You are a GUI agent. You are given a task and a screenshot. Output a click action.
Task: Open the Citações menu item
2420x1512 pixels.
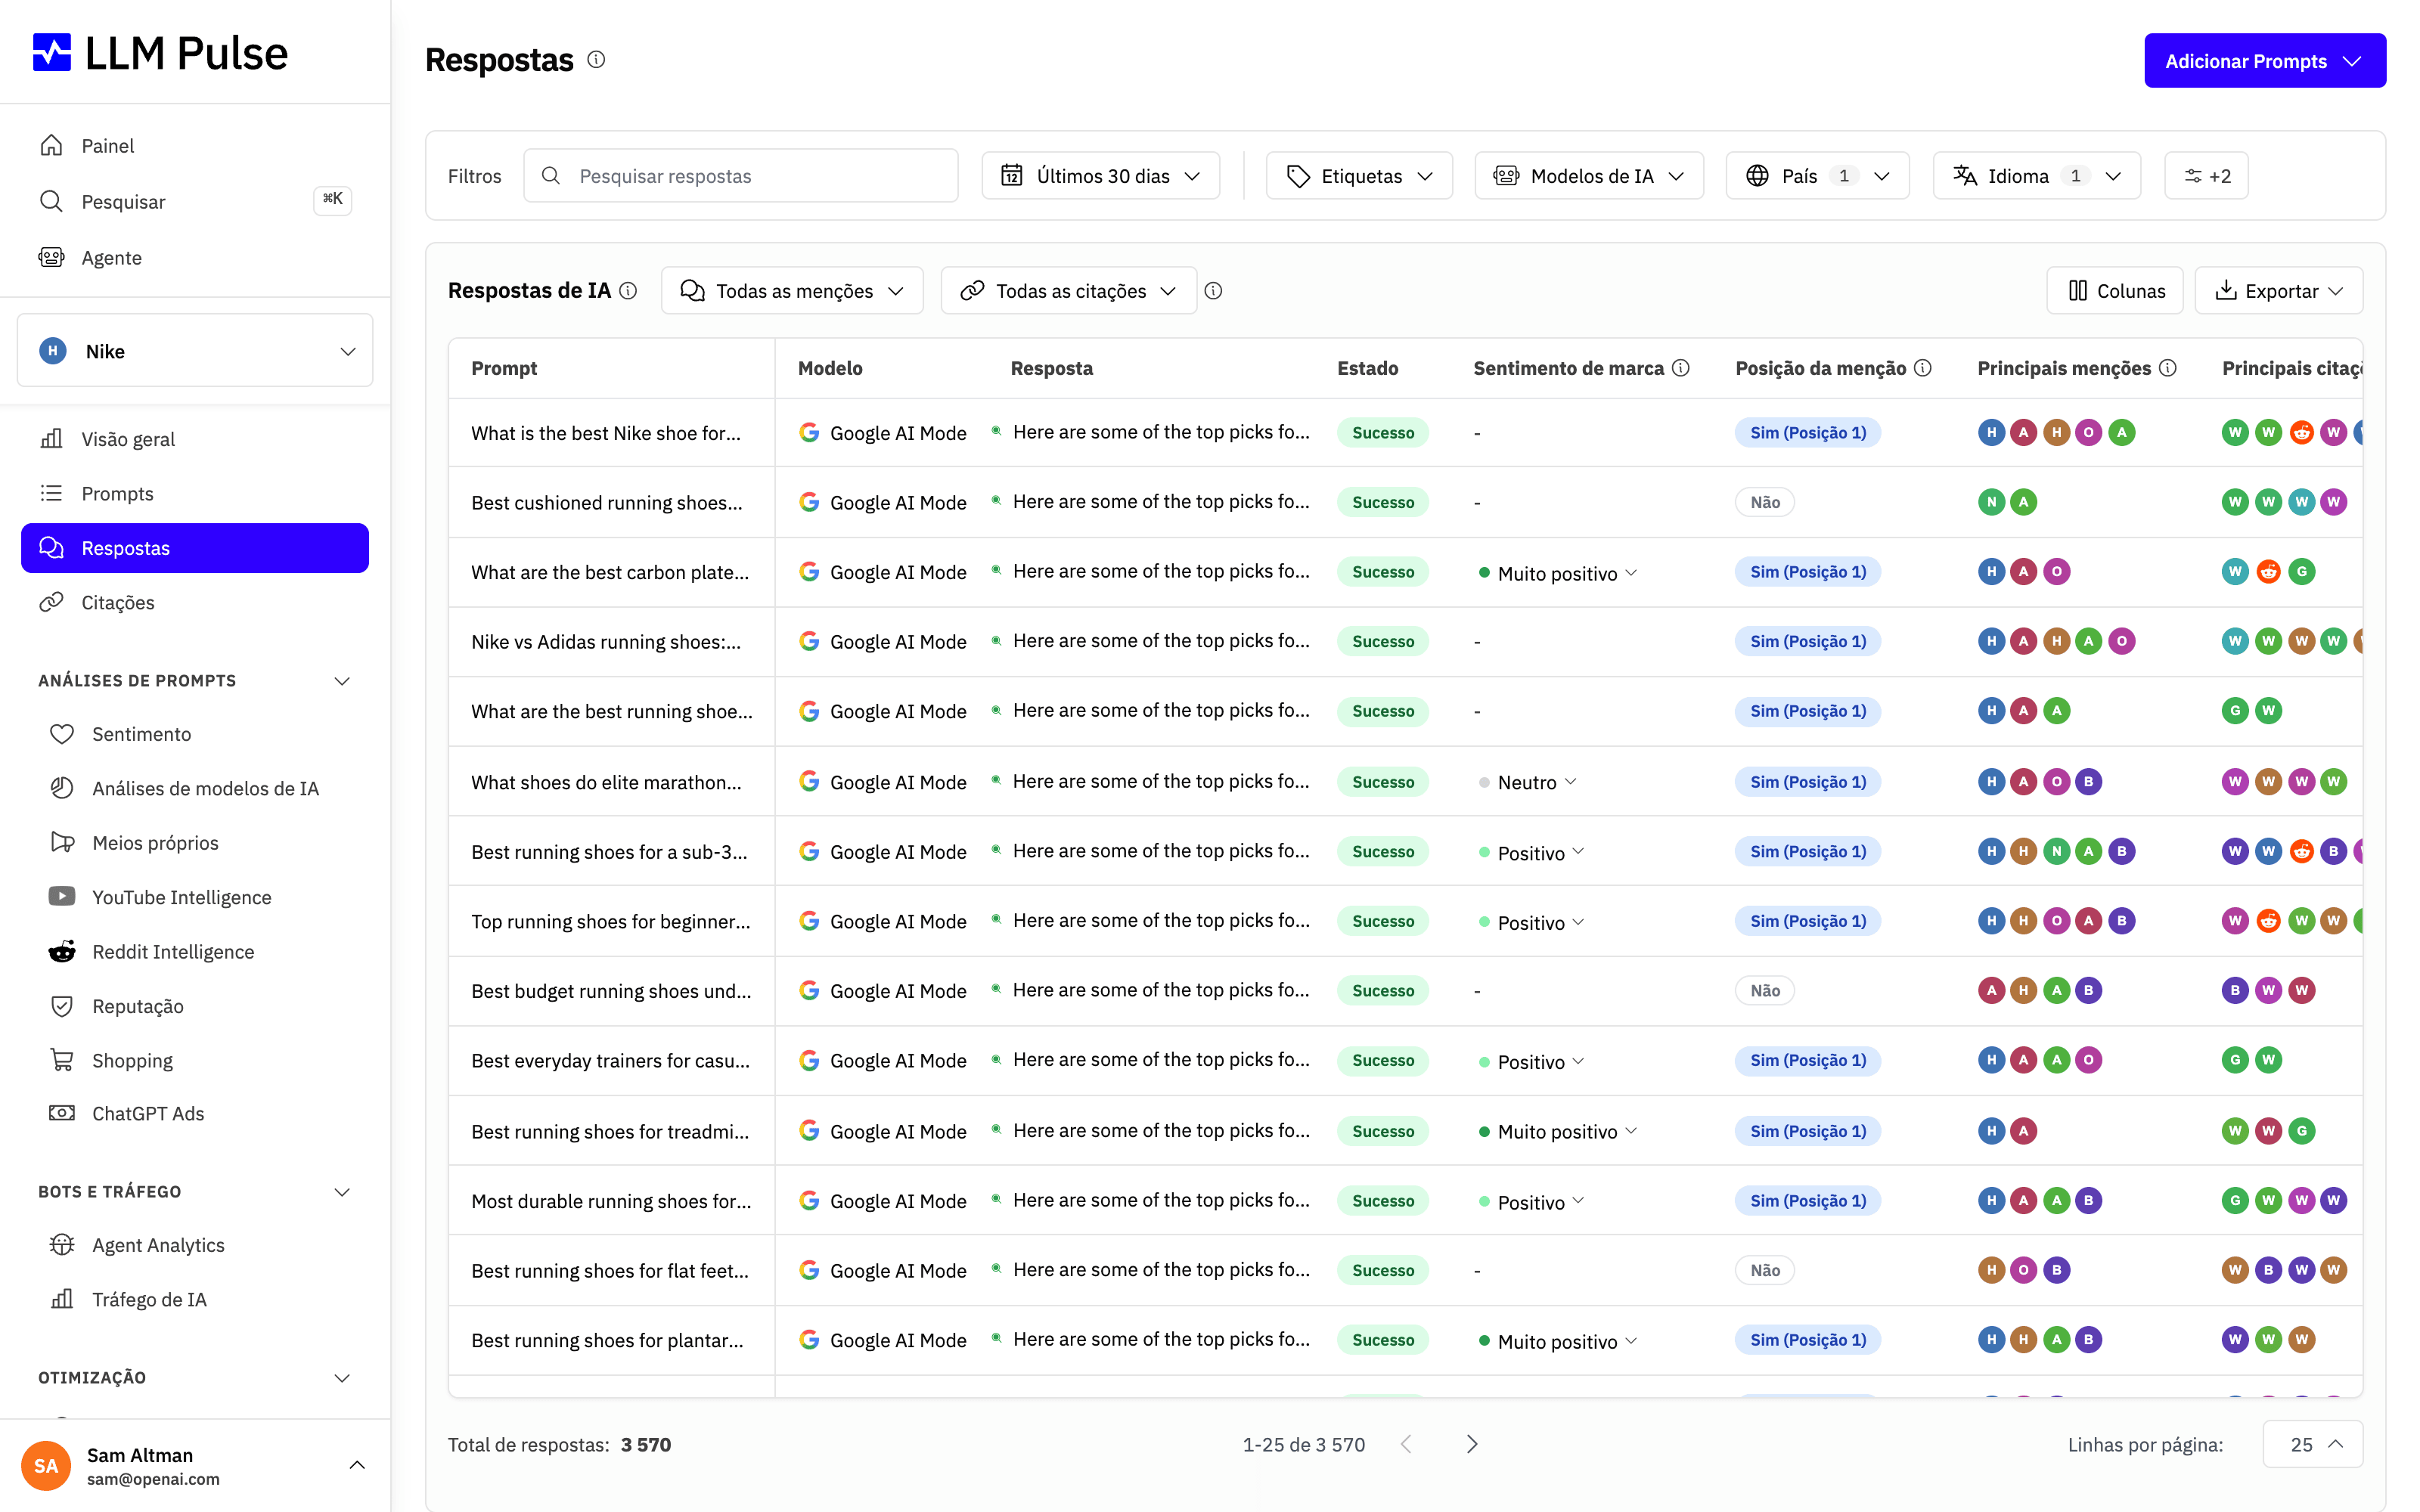pos(117,602)
